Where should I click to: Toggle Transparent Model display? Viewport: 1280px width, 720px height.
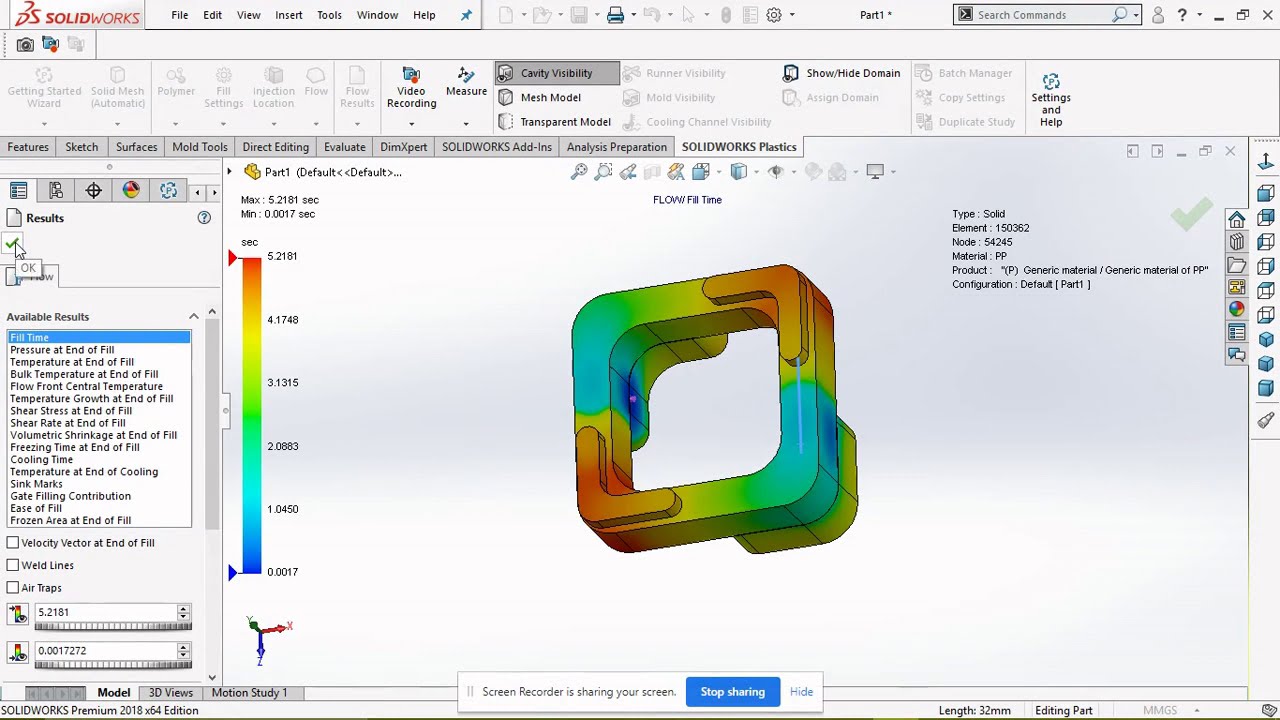pyautogui.click(x=554, y=122)
